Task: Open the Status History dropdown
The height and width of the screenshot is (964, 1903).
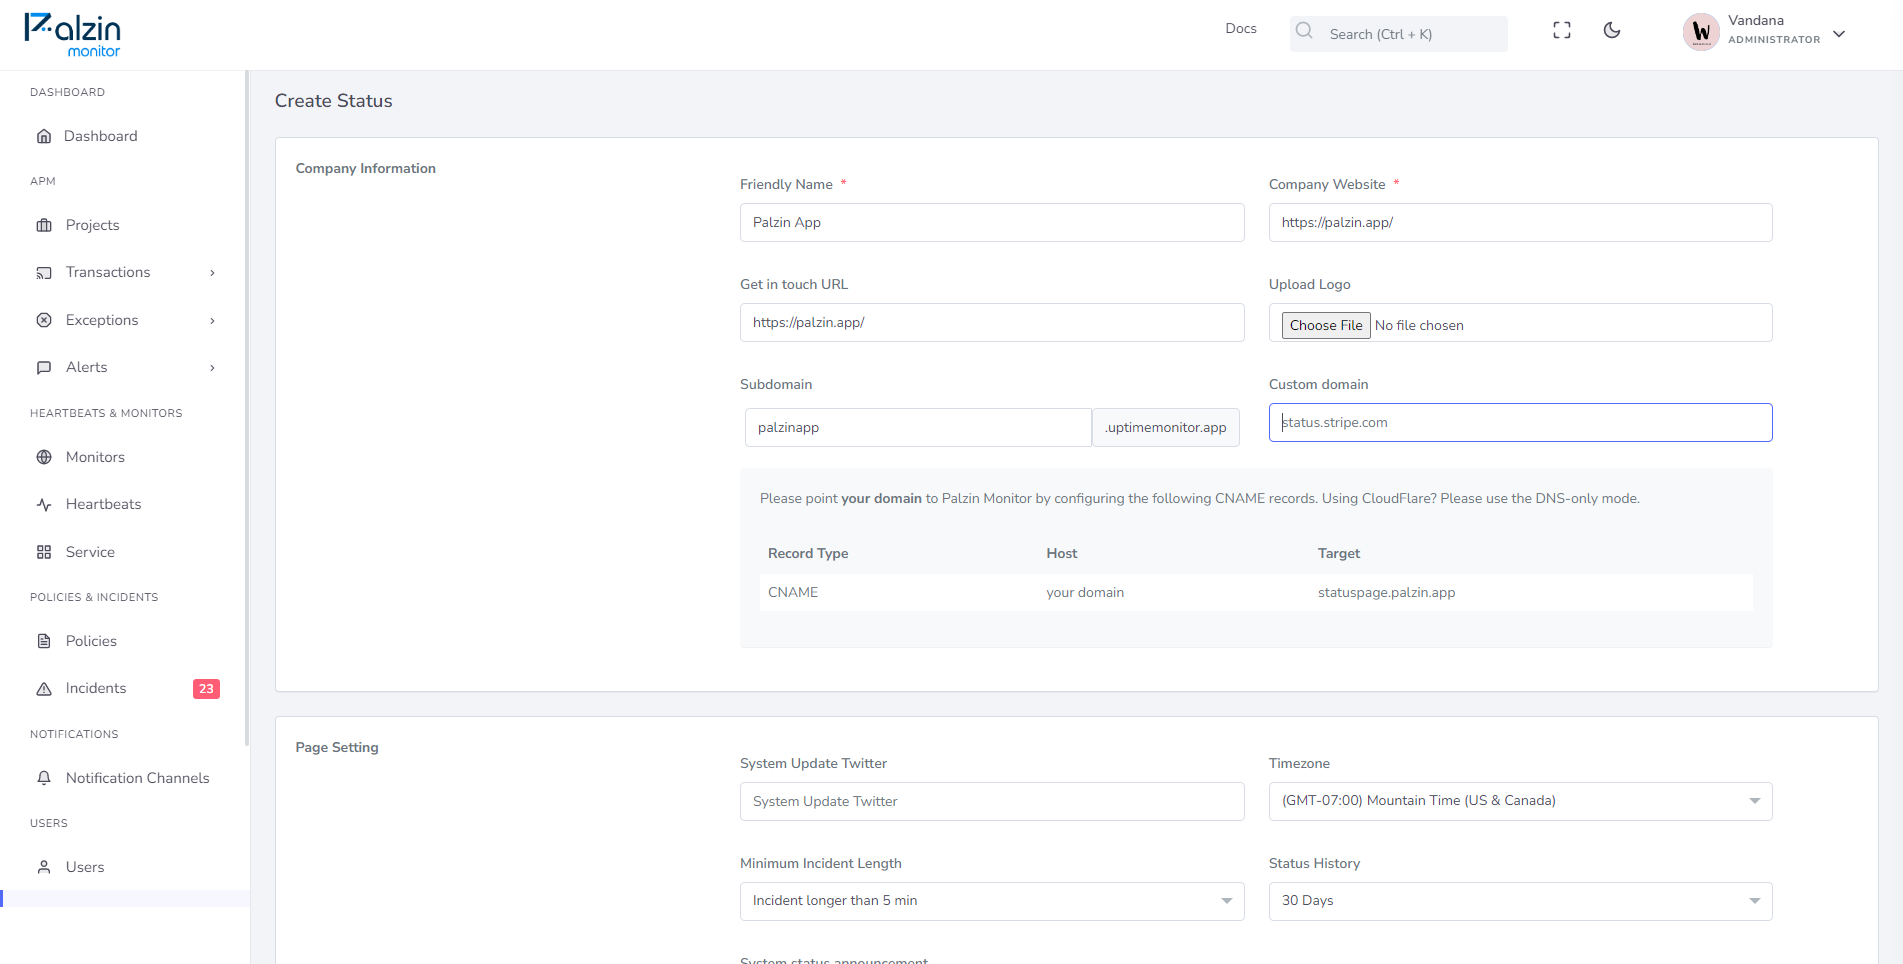Action: 1520,901
